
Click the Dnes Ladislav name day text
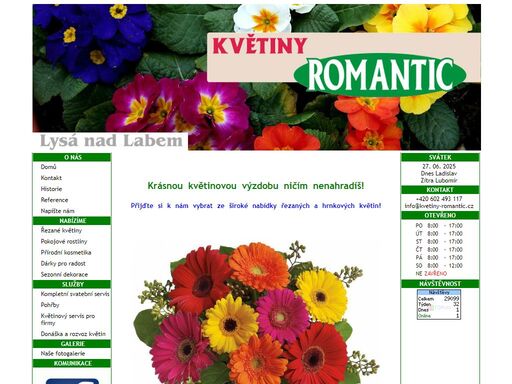pos(439,173)
